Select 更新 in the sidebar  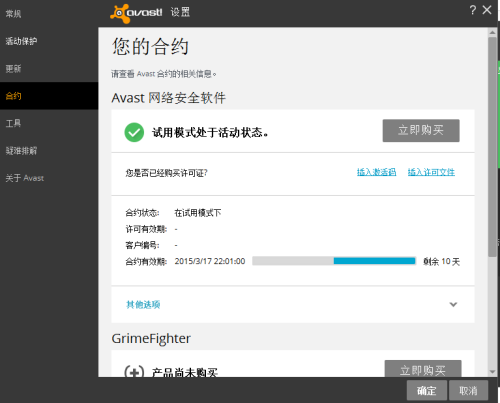pyautogui.click(x=13, y=68)
